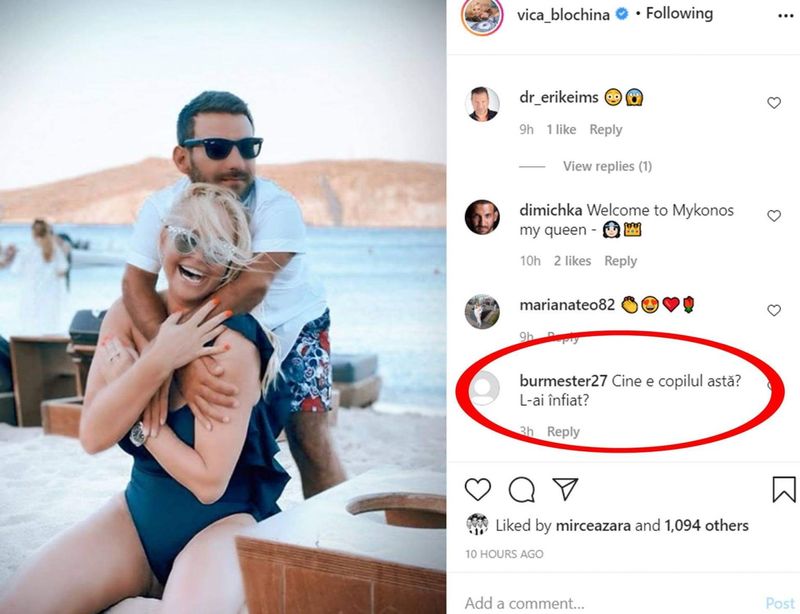The width and height of the screenshot is (800, 614).
Task: Reply to dimichka's comment
Action: (x=620, y=261)
